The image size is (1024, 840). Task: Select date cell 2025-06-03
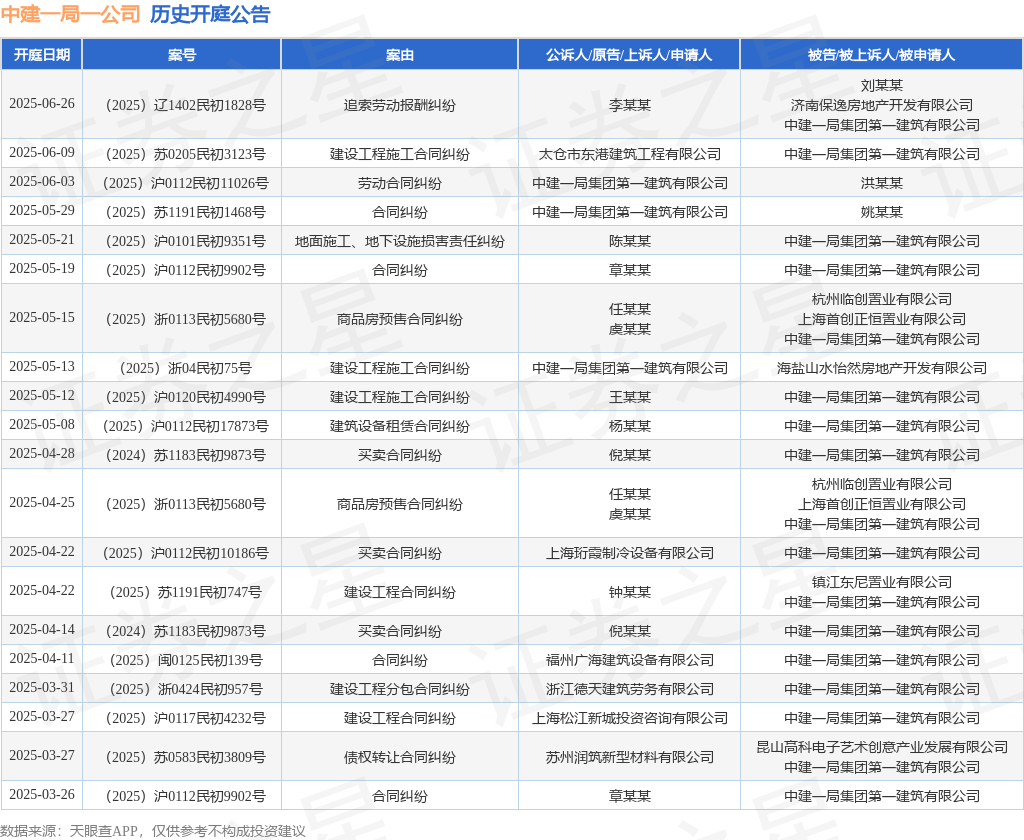(x=42, y=182)
